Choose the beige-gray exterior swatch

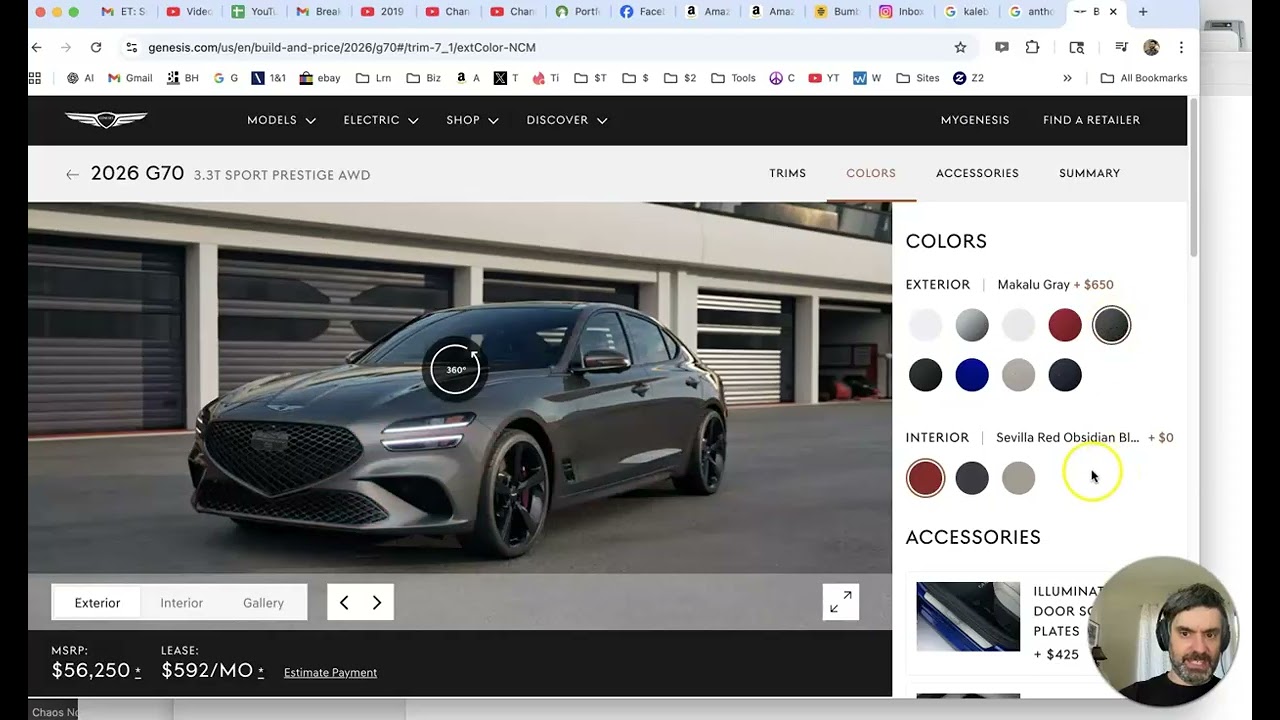1018,375
